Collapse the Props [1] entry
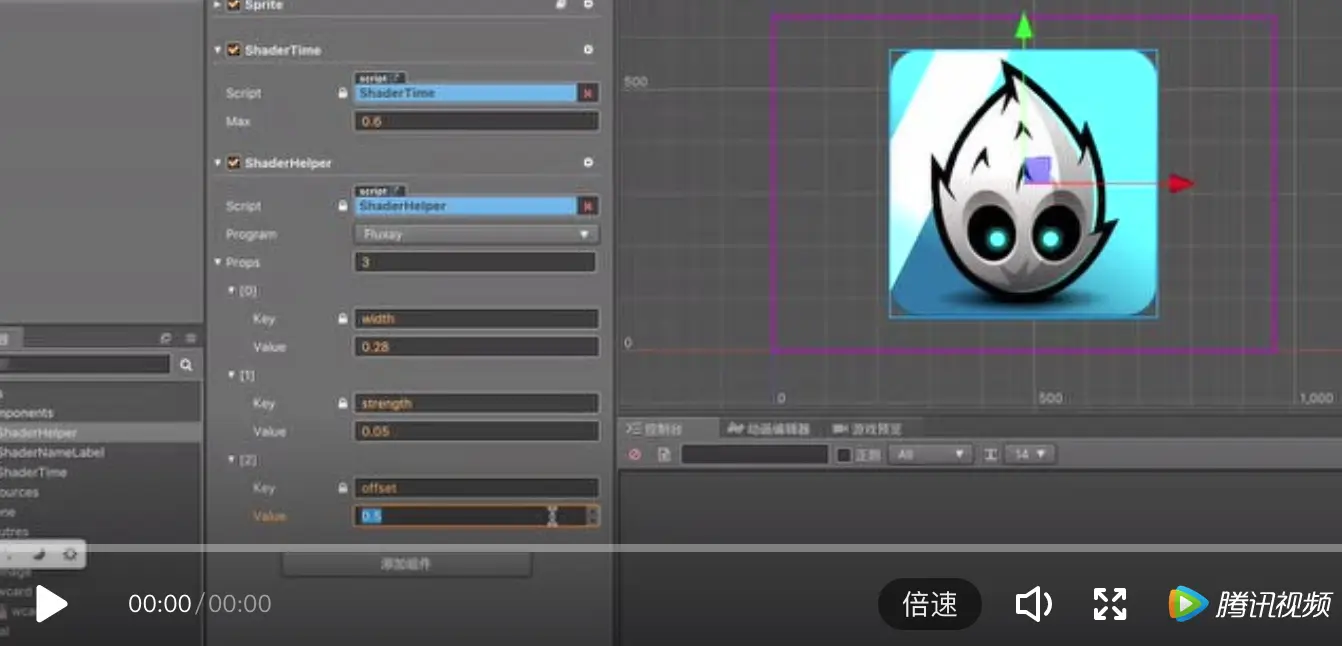The image size is (1342, 646). coord(231,375)
